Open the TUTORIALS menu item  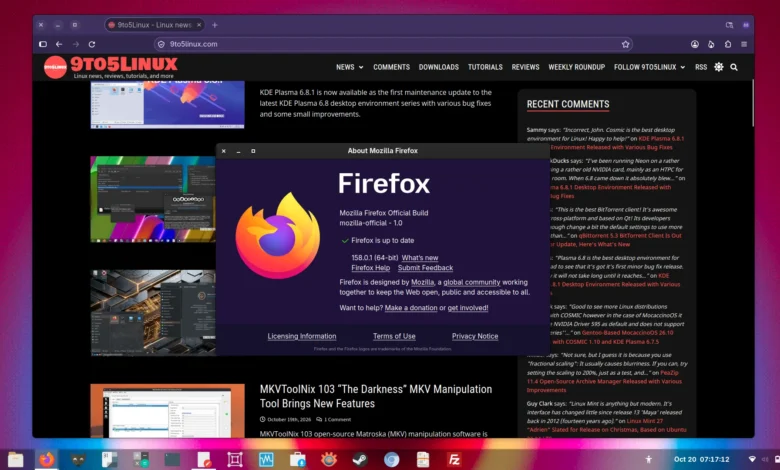pos(485,67)
